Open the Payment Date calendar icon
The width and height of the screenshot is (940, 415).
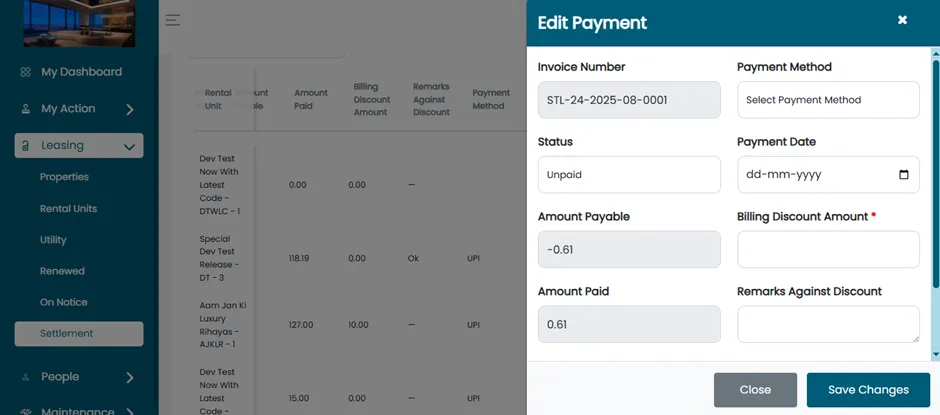coord(904,175)
